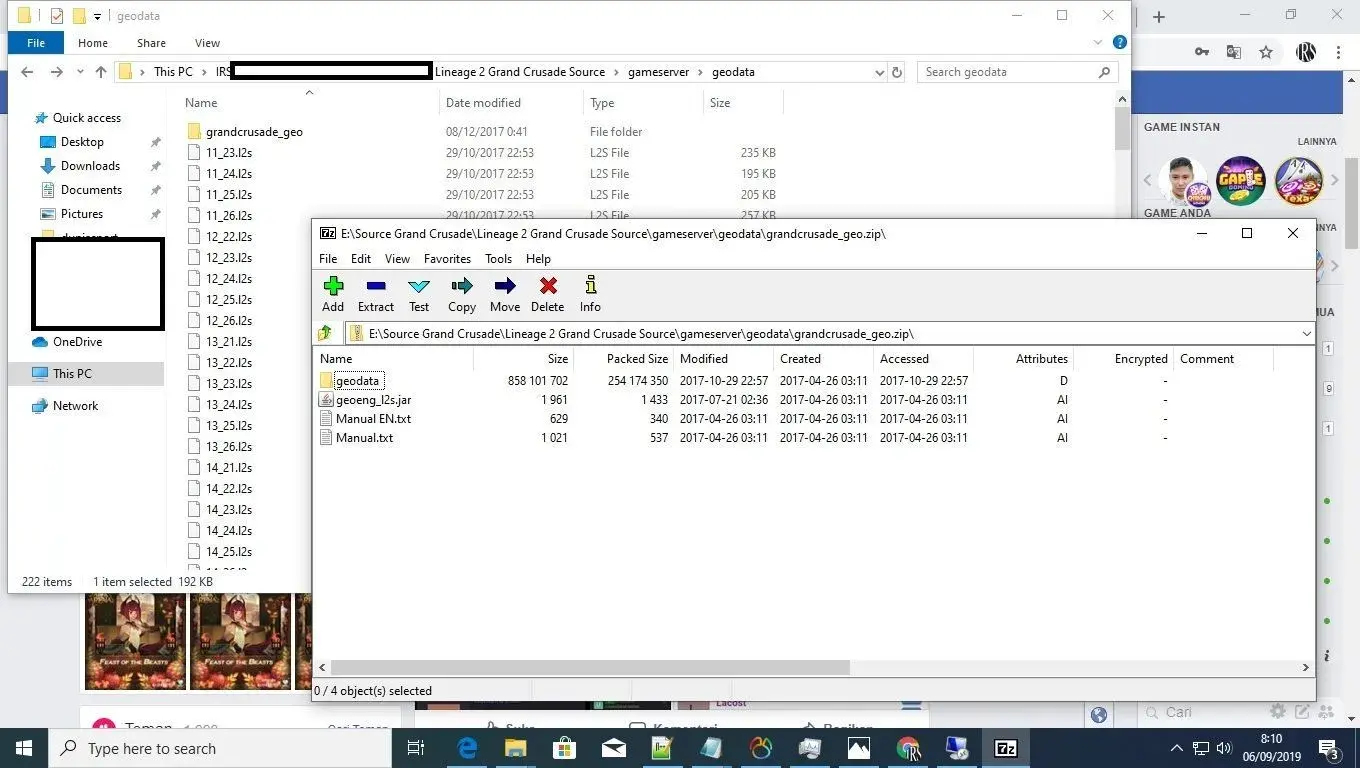
Task: Select the Manual.txt file in 7-Zip
Action: (x=364, y=438)
